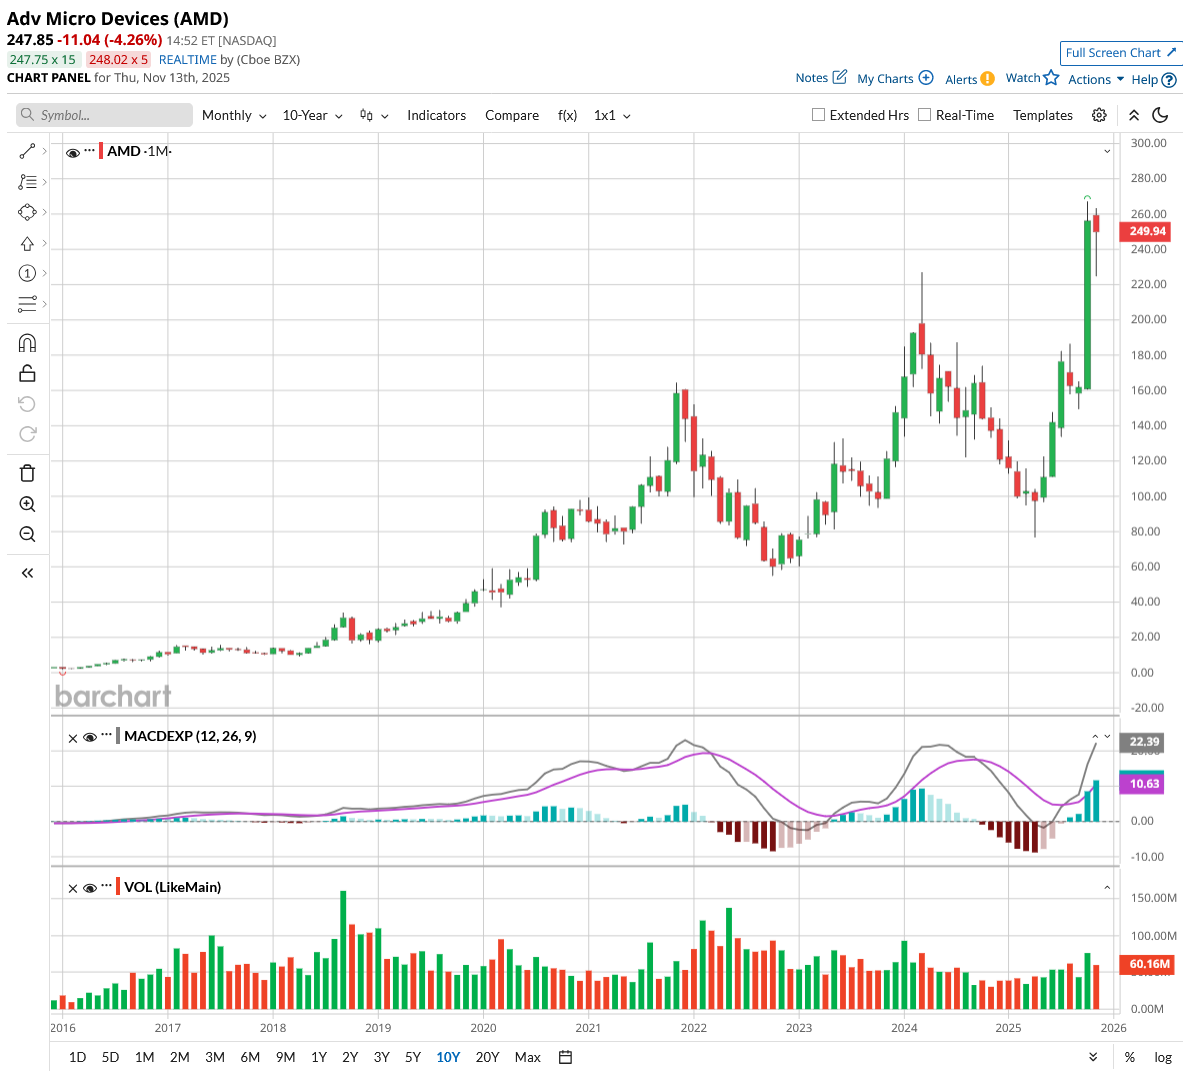
Task: Open MACDEXP settings ellipsis
Action: pyautogui.click(x=106, y=735)
